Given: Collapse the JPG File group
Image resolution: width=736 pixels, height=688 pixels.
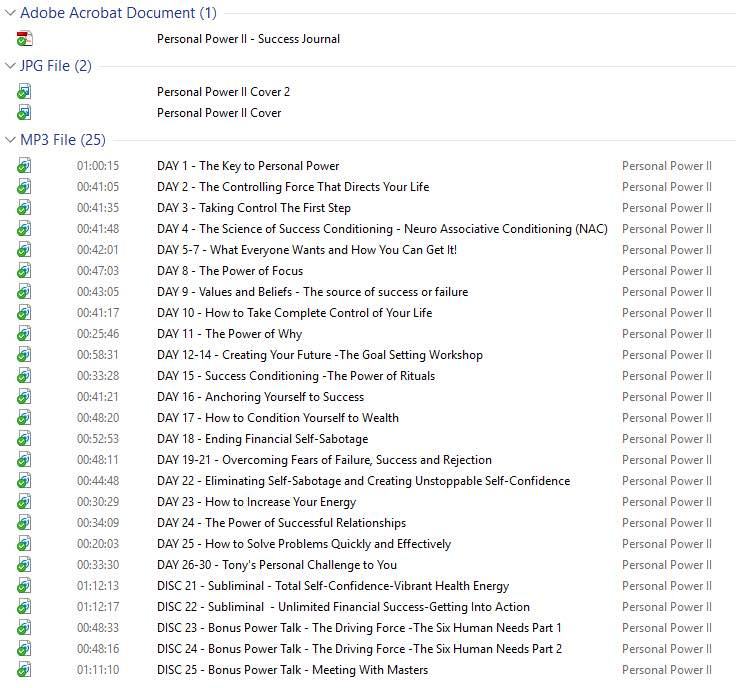Looking at the screenshot, I should click(10, 66).
